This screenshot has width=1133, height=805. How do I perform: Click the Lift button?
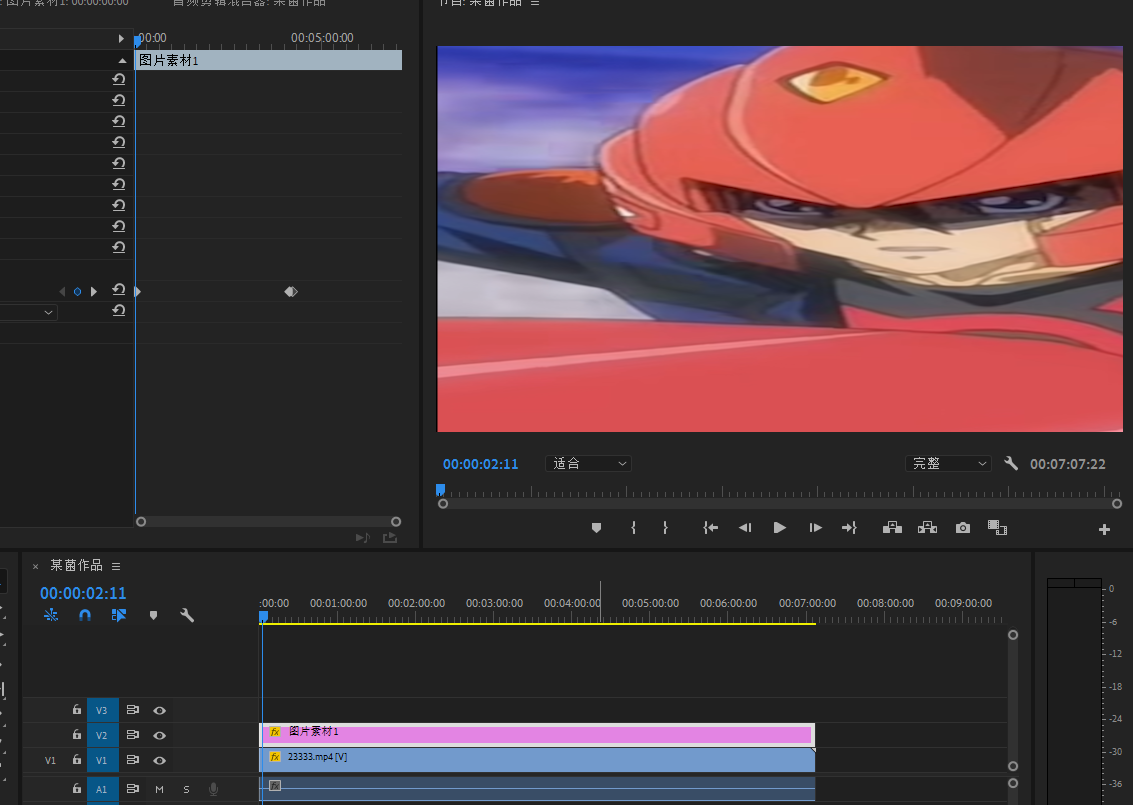[892, 528]
